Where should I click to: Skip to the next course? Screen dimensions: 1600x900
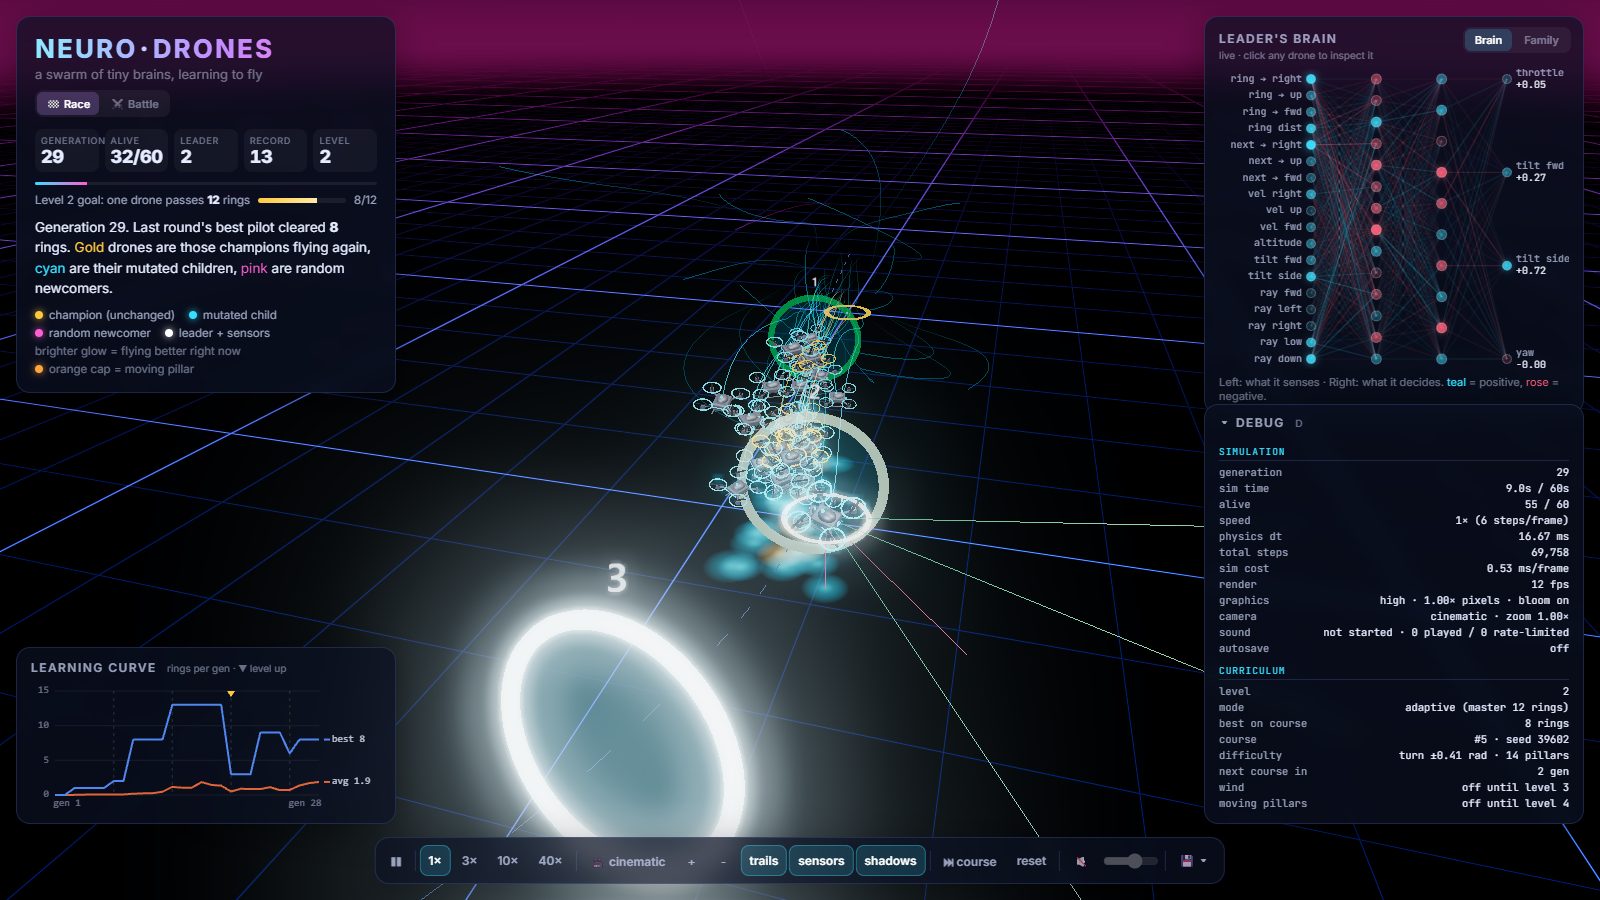click(969, 862)
